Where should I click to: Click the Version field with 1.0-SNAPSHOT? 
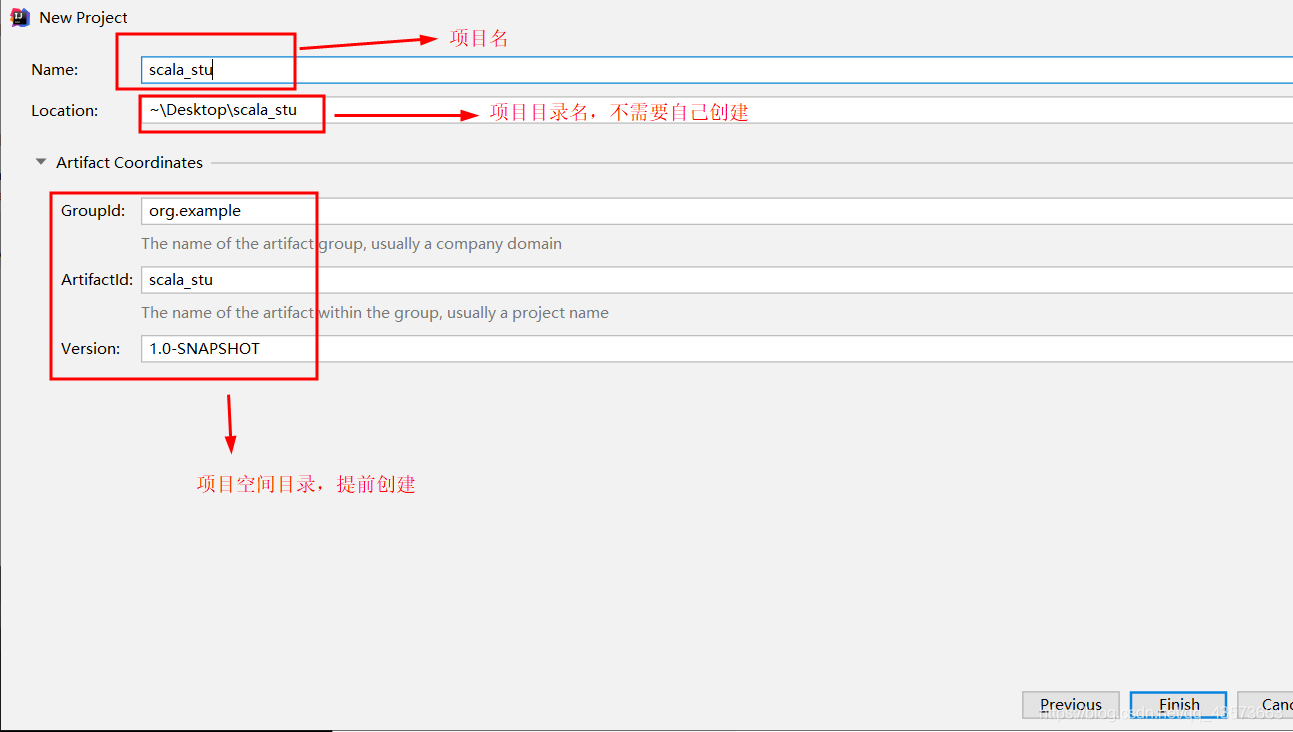pos(717,349)
